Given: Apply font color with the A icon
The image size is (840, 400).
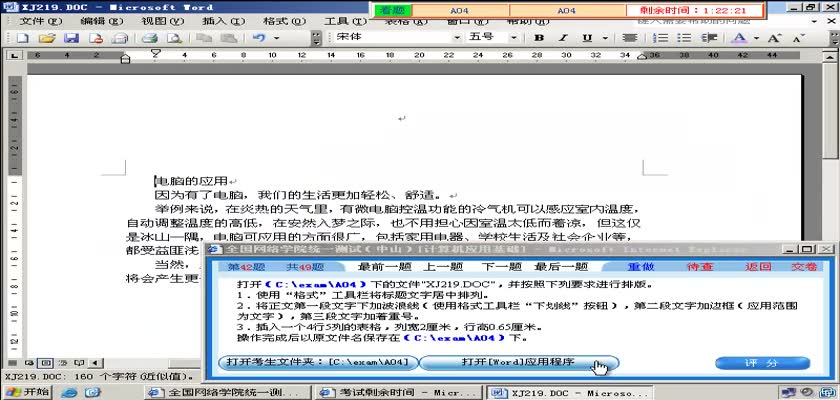Looking at the screenshot, I should click(x=740, y=38).
